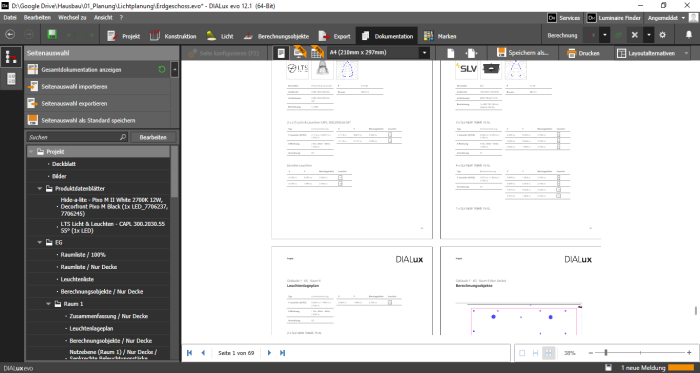The width and height of the screenshot is (700, 373).
Task: Click the search magnifier icon
Action: pos(123,137)
